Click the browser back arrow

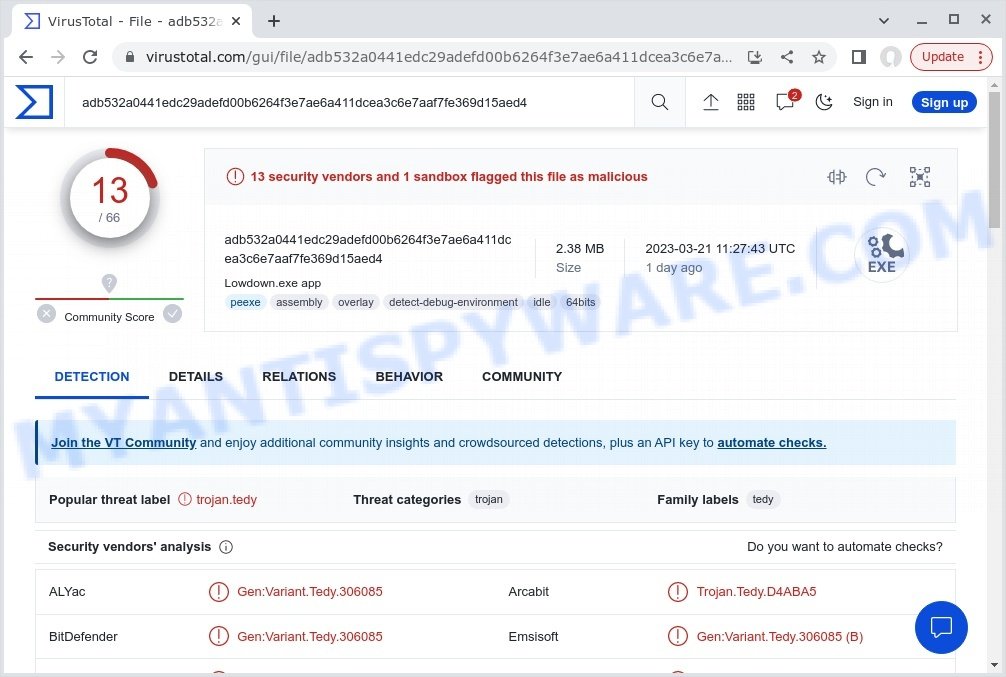[26, 57]
